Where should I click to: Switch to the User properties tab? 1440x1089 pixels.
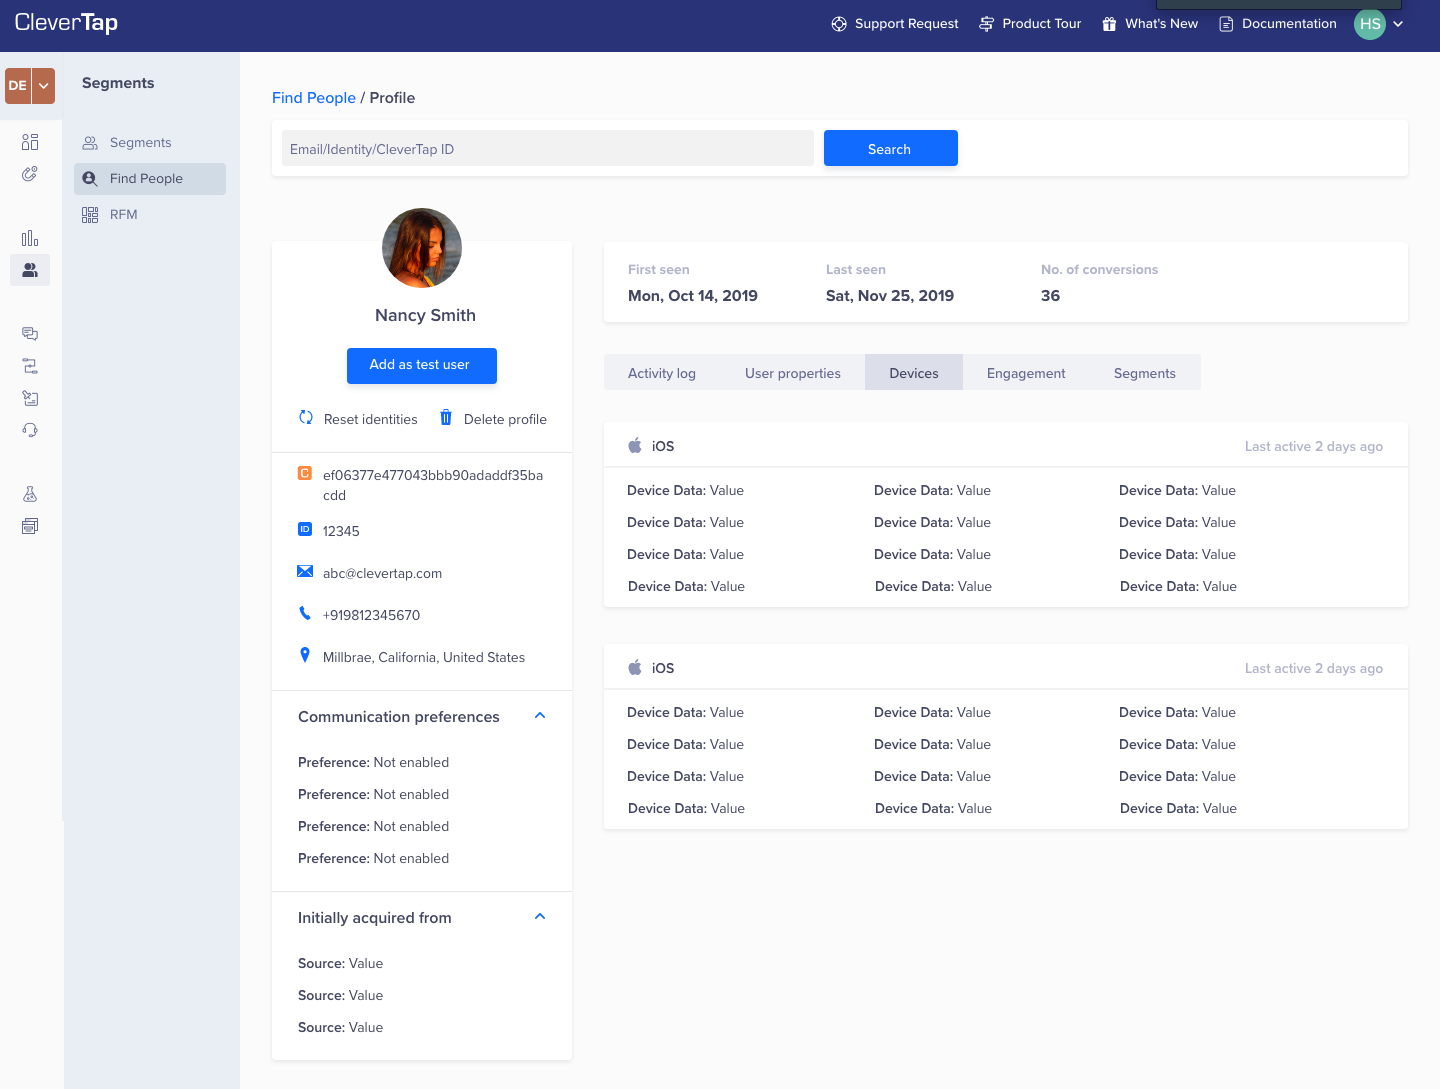(x=792, y=373)
